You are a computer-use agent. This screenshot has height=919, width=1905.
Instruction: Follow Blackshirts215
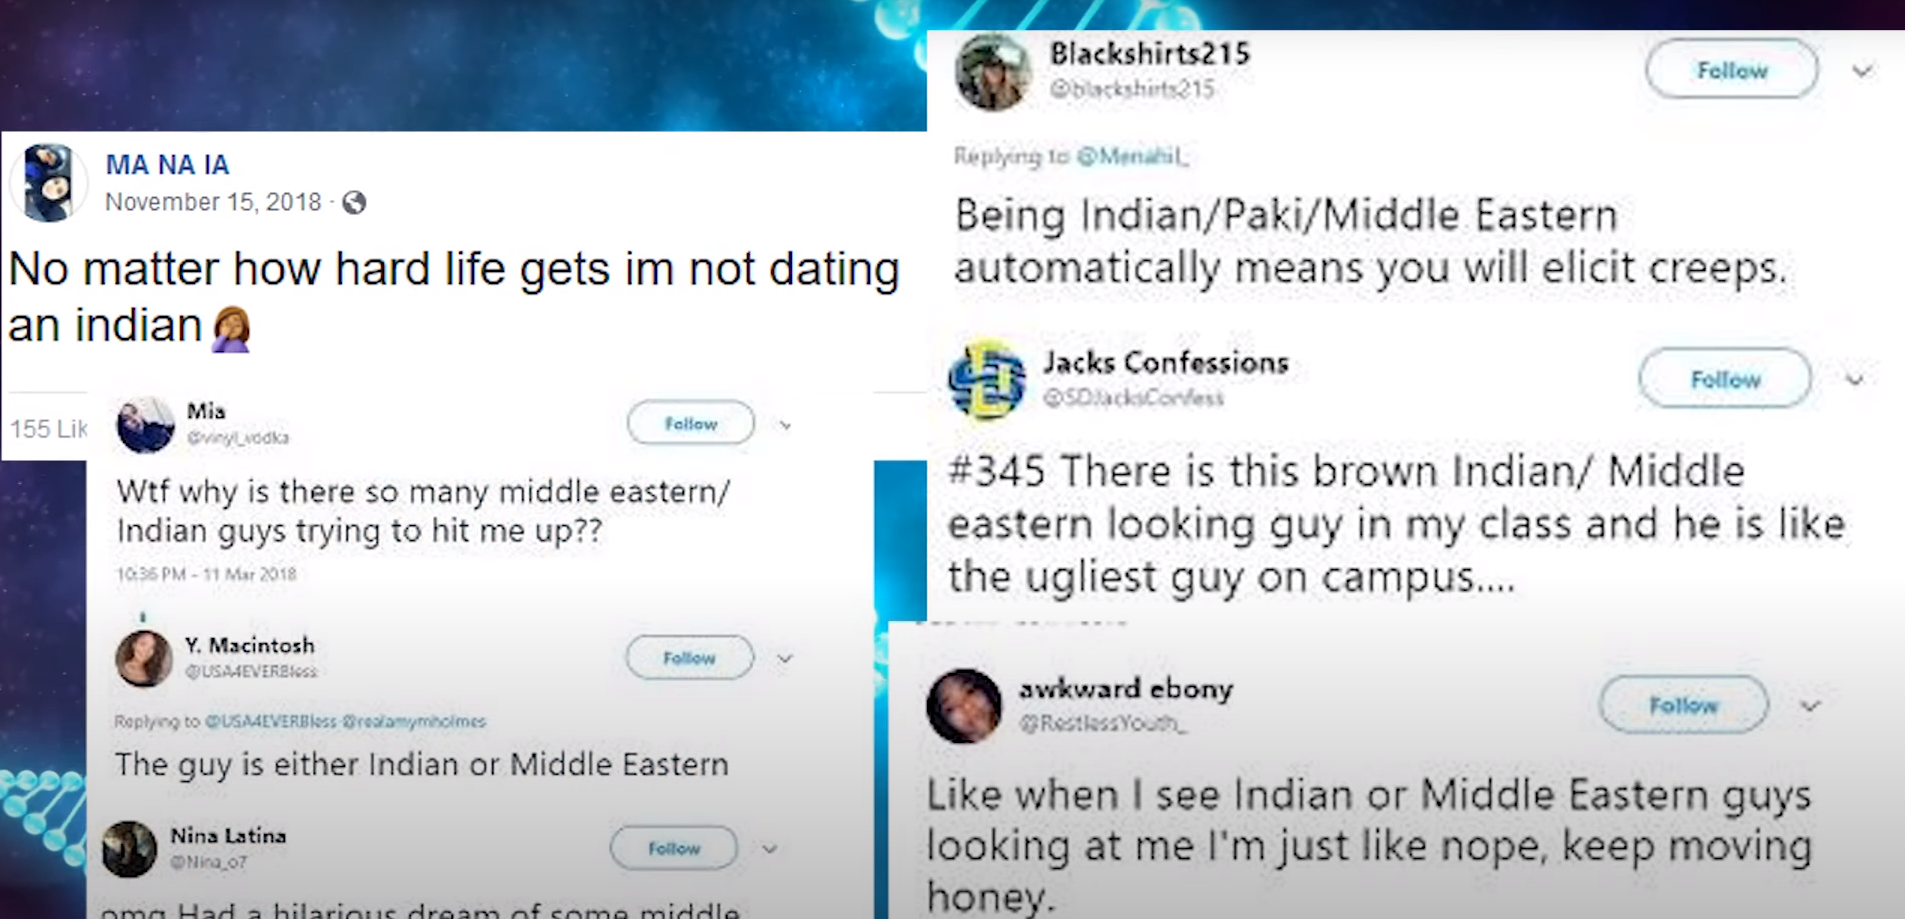coord(1732,70)
